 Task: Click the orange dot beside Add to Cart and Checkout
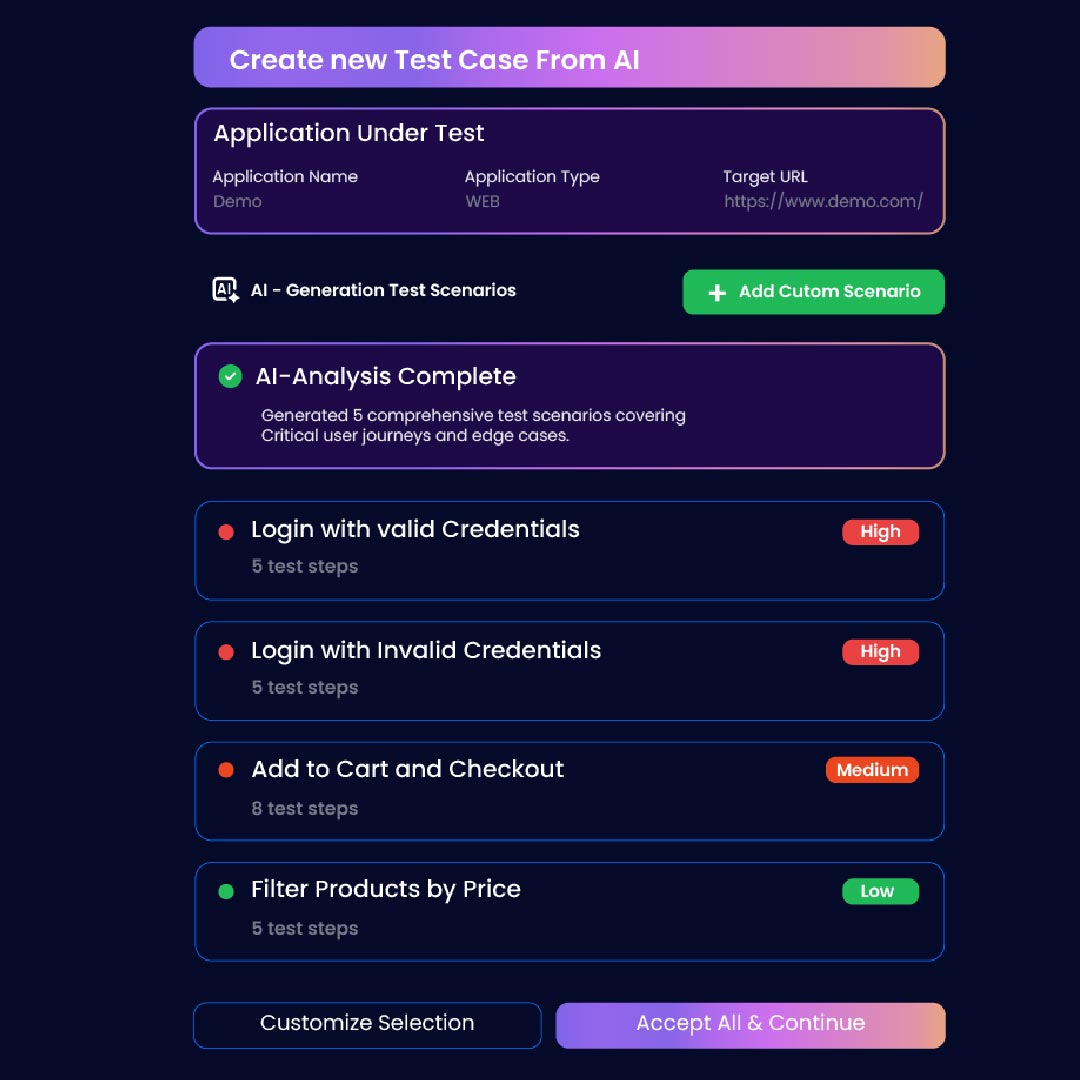(x=225, y=770)
